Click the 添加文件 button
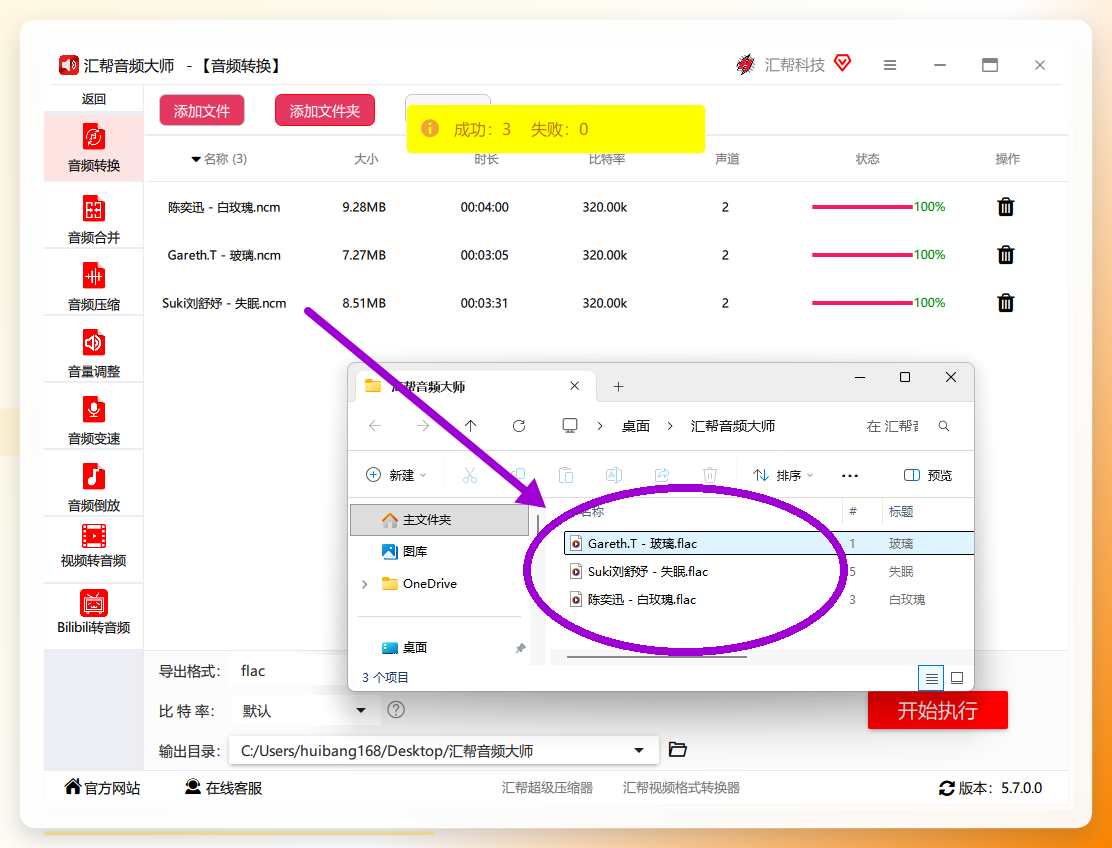Screen dimensions: 1112x848 202,111
